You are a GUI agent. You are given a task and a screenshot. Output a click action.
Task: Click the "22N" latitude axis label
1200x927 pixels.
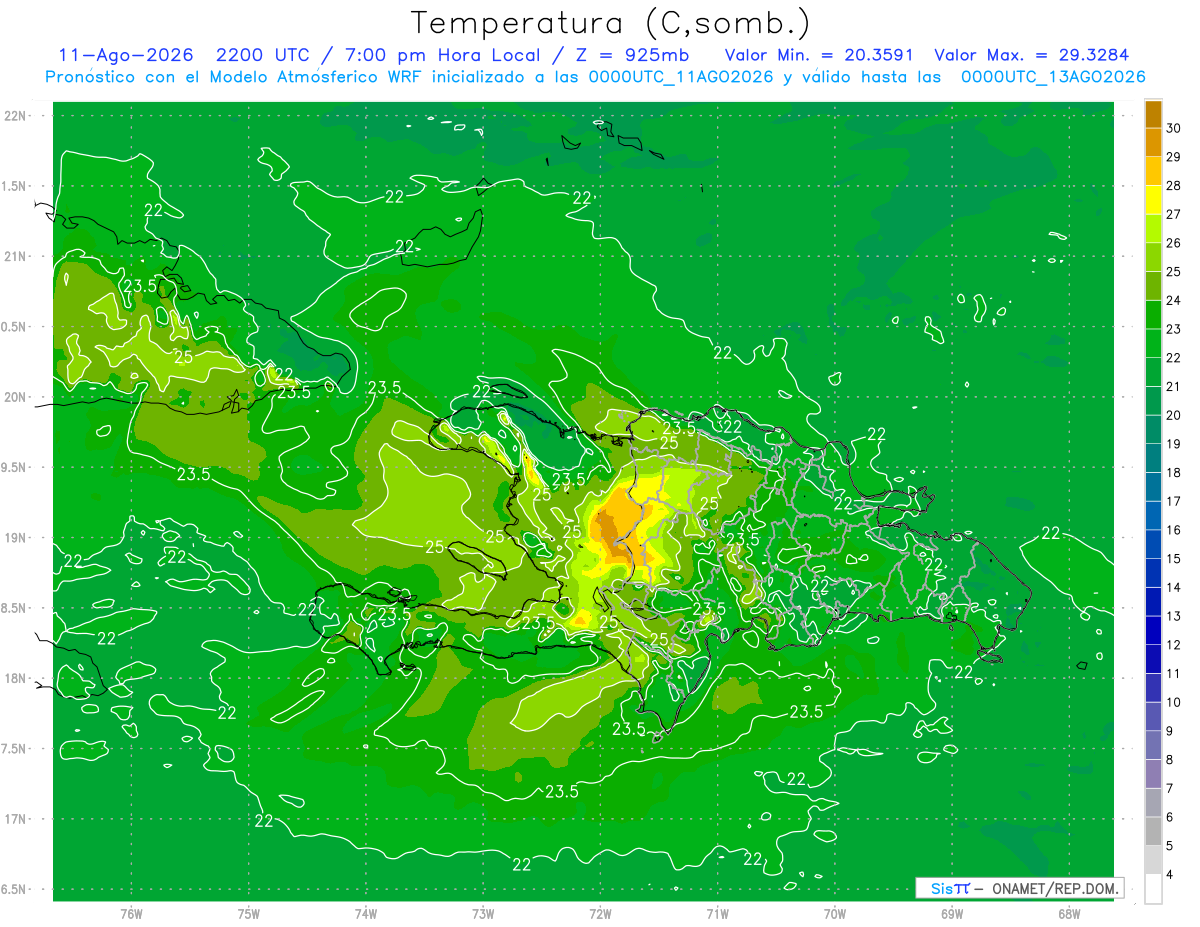tap(16, 116)
